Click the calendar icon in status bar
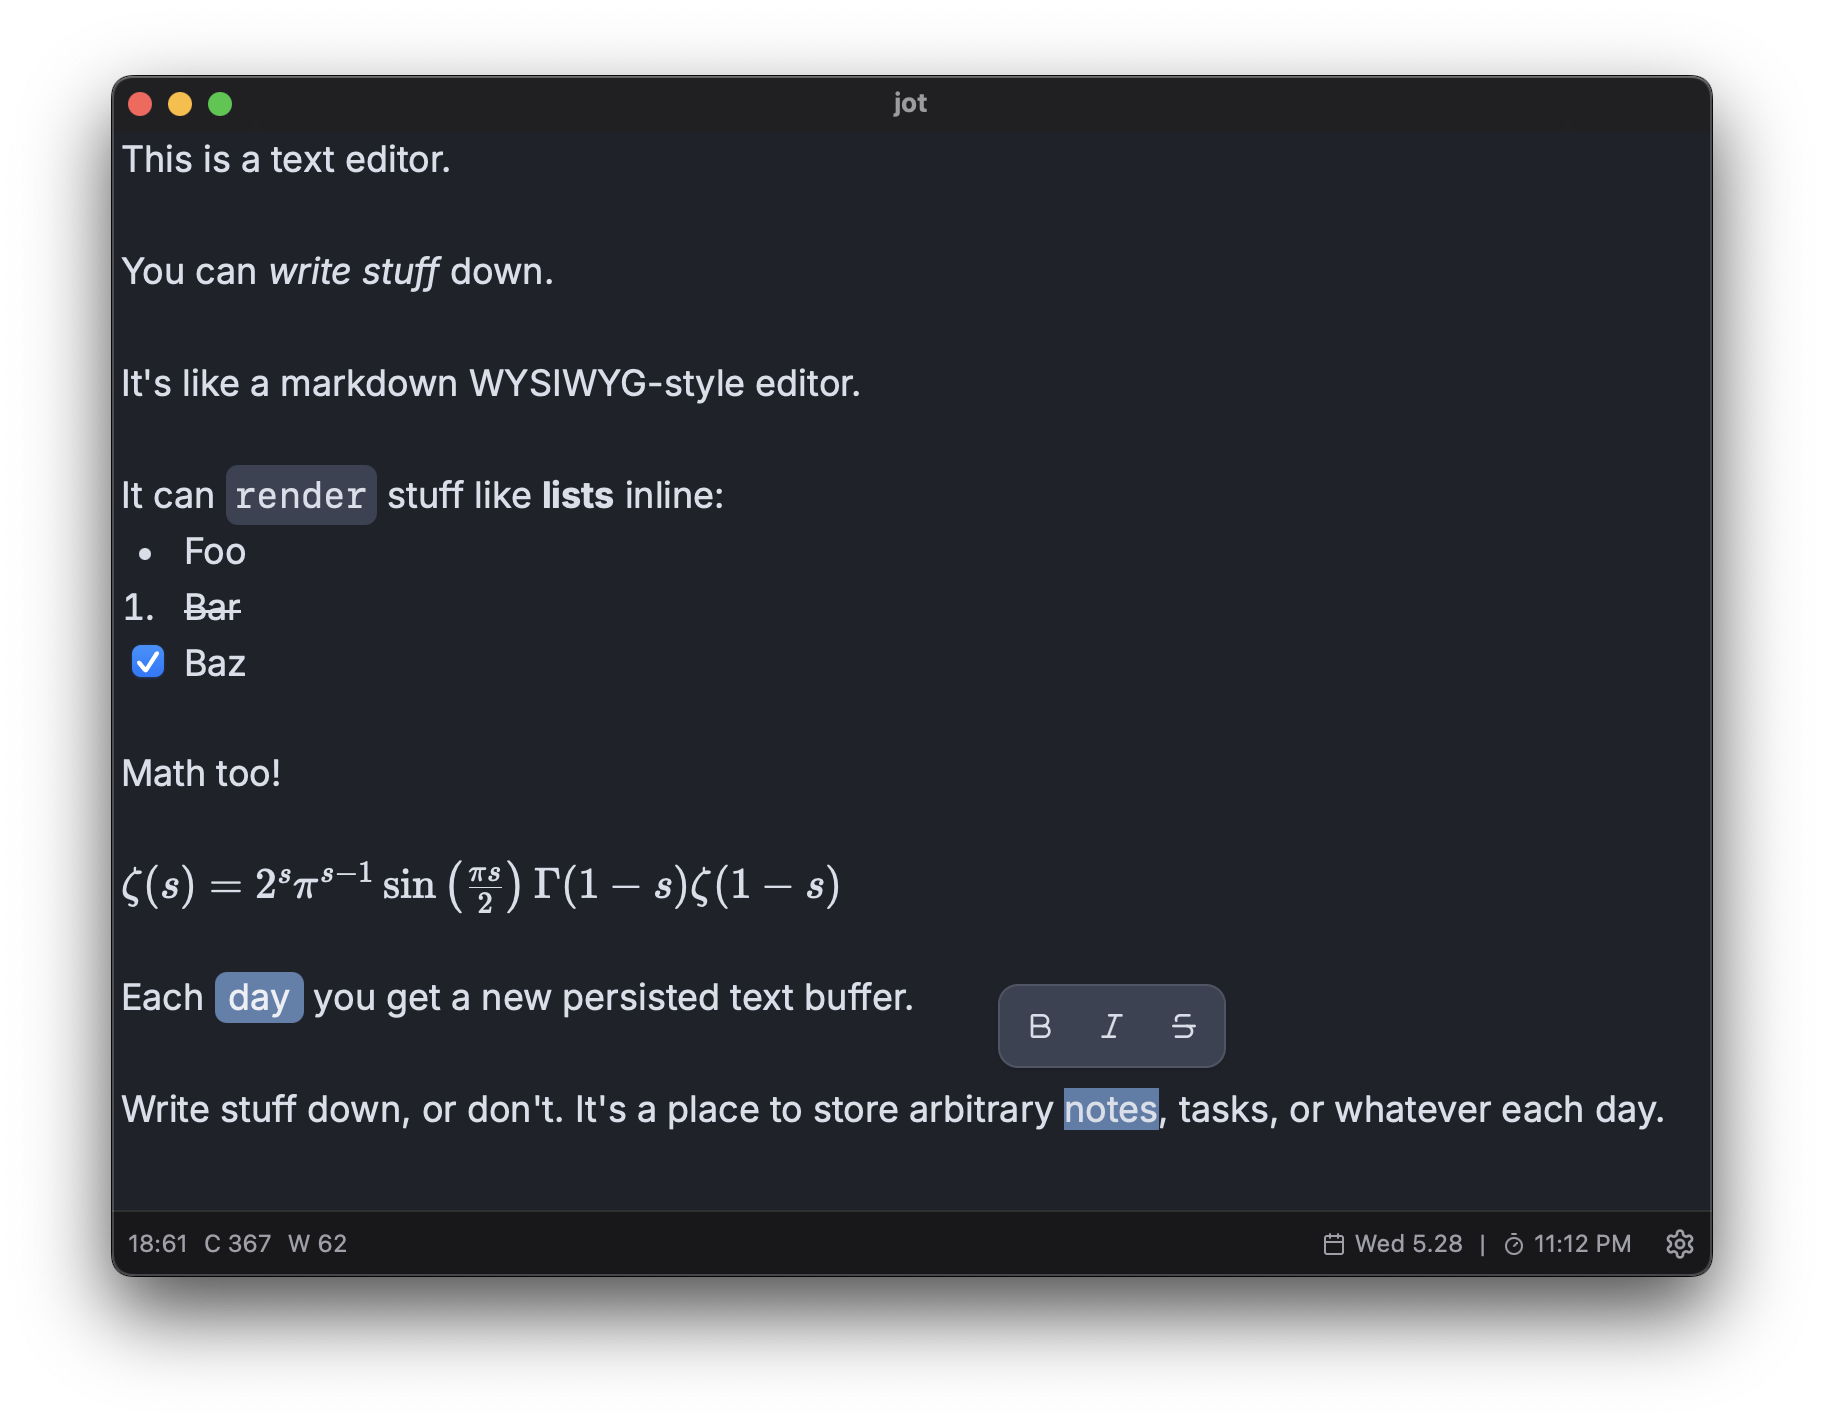This screenshot has height=1424, width=1824. (x=1334, y=1244)
